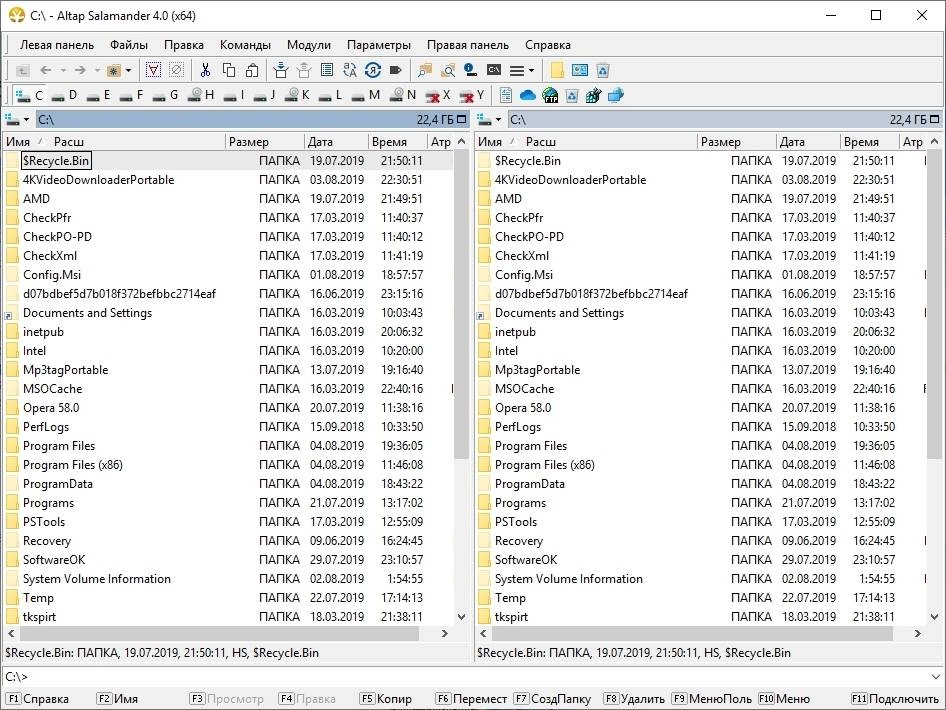
Task: Open the hot paths folder icon
Action: tap(113, 71)
